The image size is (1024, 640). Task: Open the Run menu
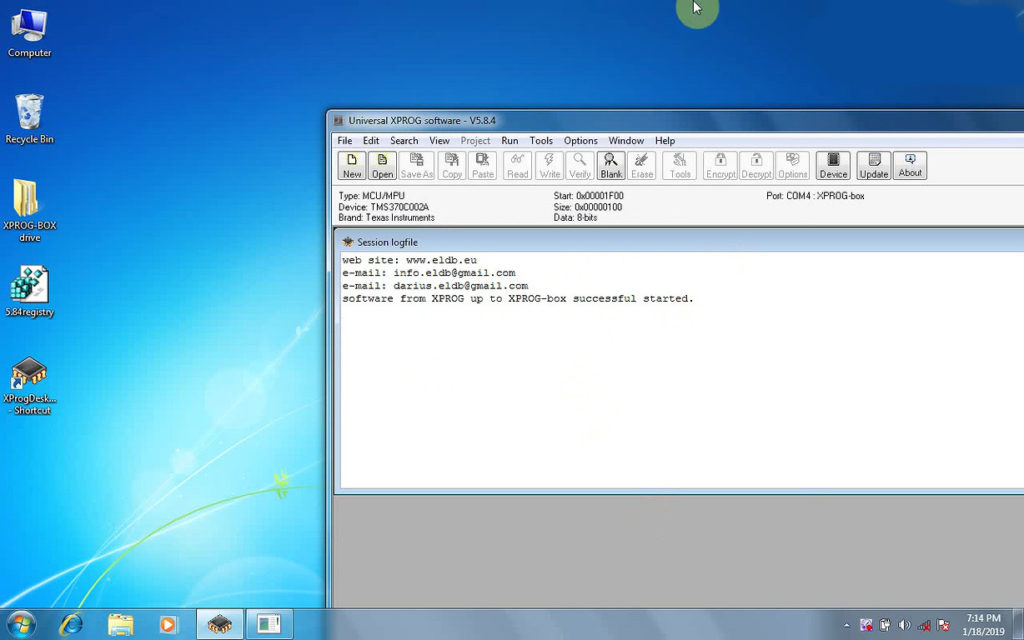click(510, 140)
